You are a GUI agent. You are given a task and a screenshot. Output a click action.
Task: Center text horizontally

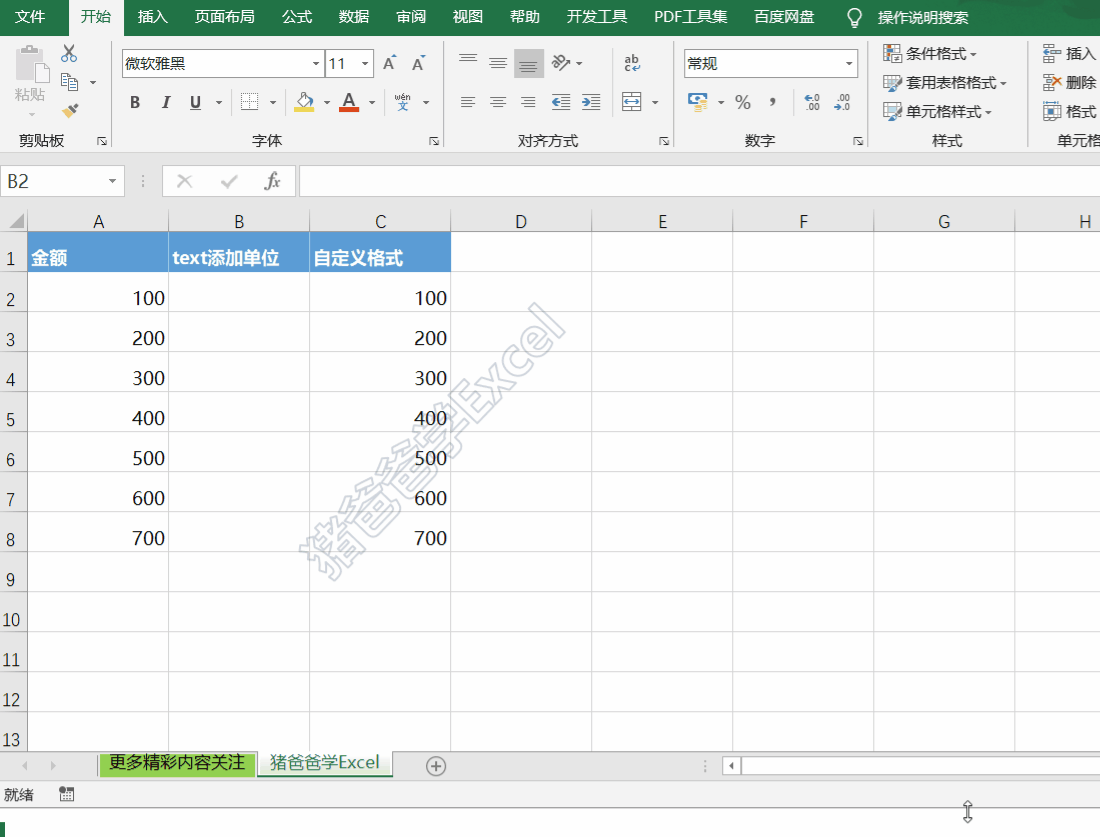pyautogui.click(x=498, y=102)
